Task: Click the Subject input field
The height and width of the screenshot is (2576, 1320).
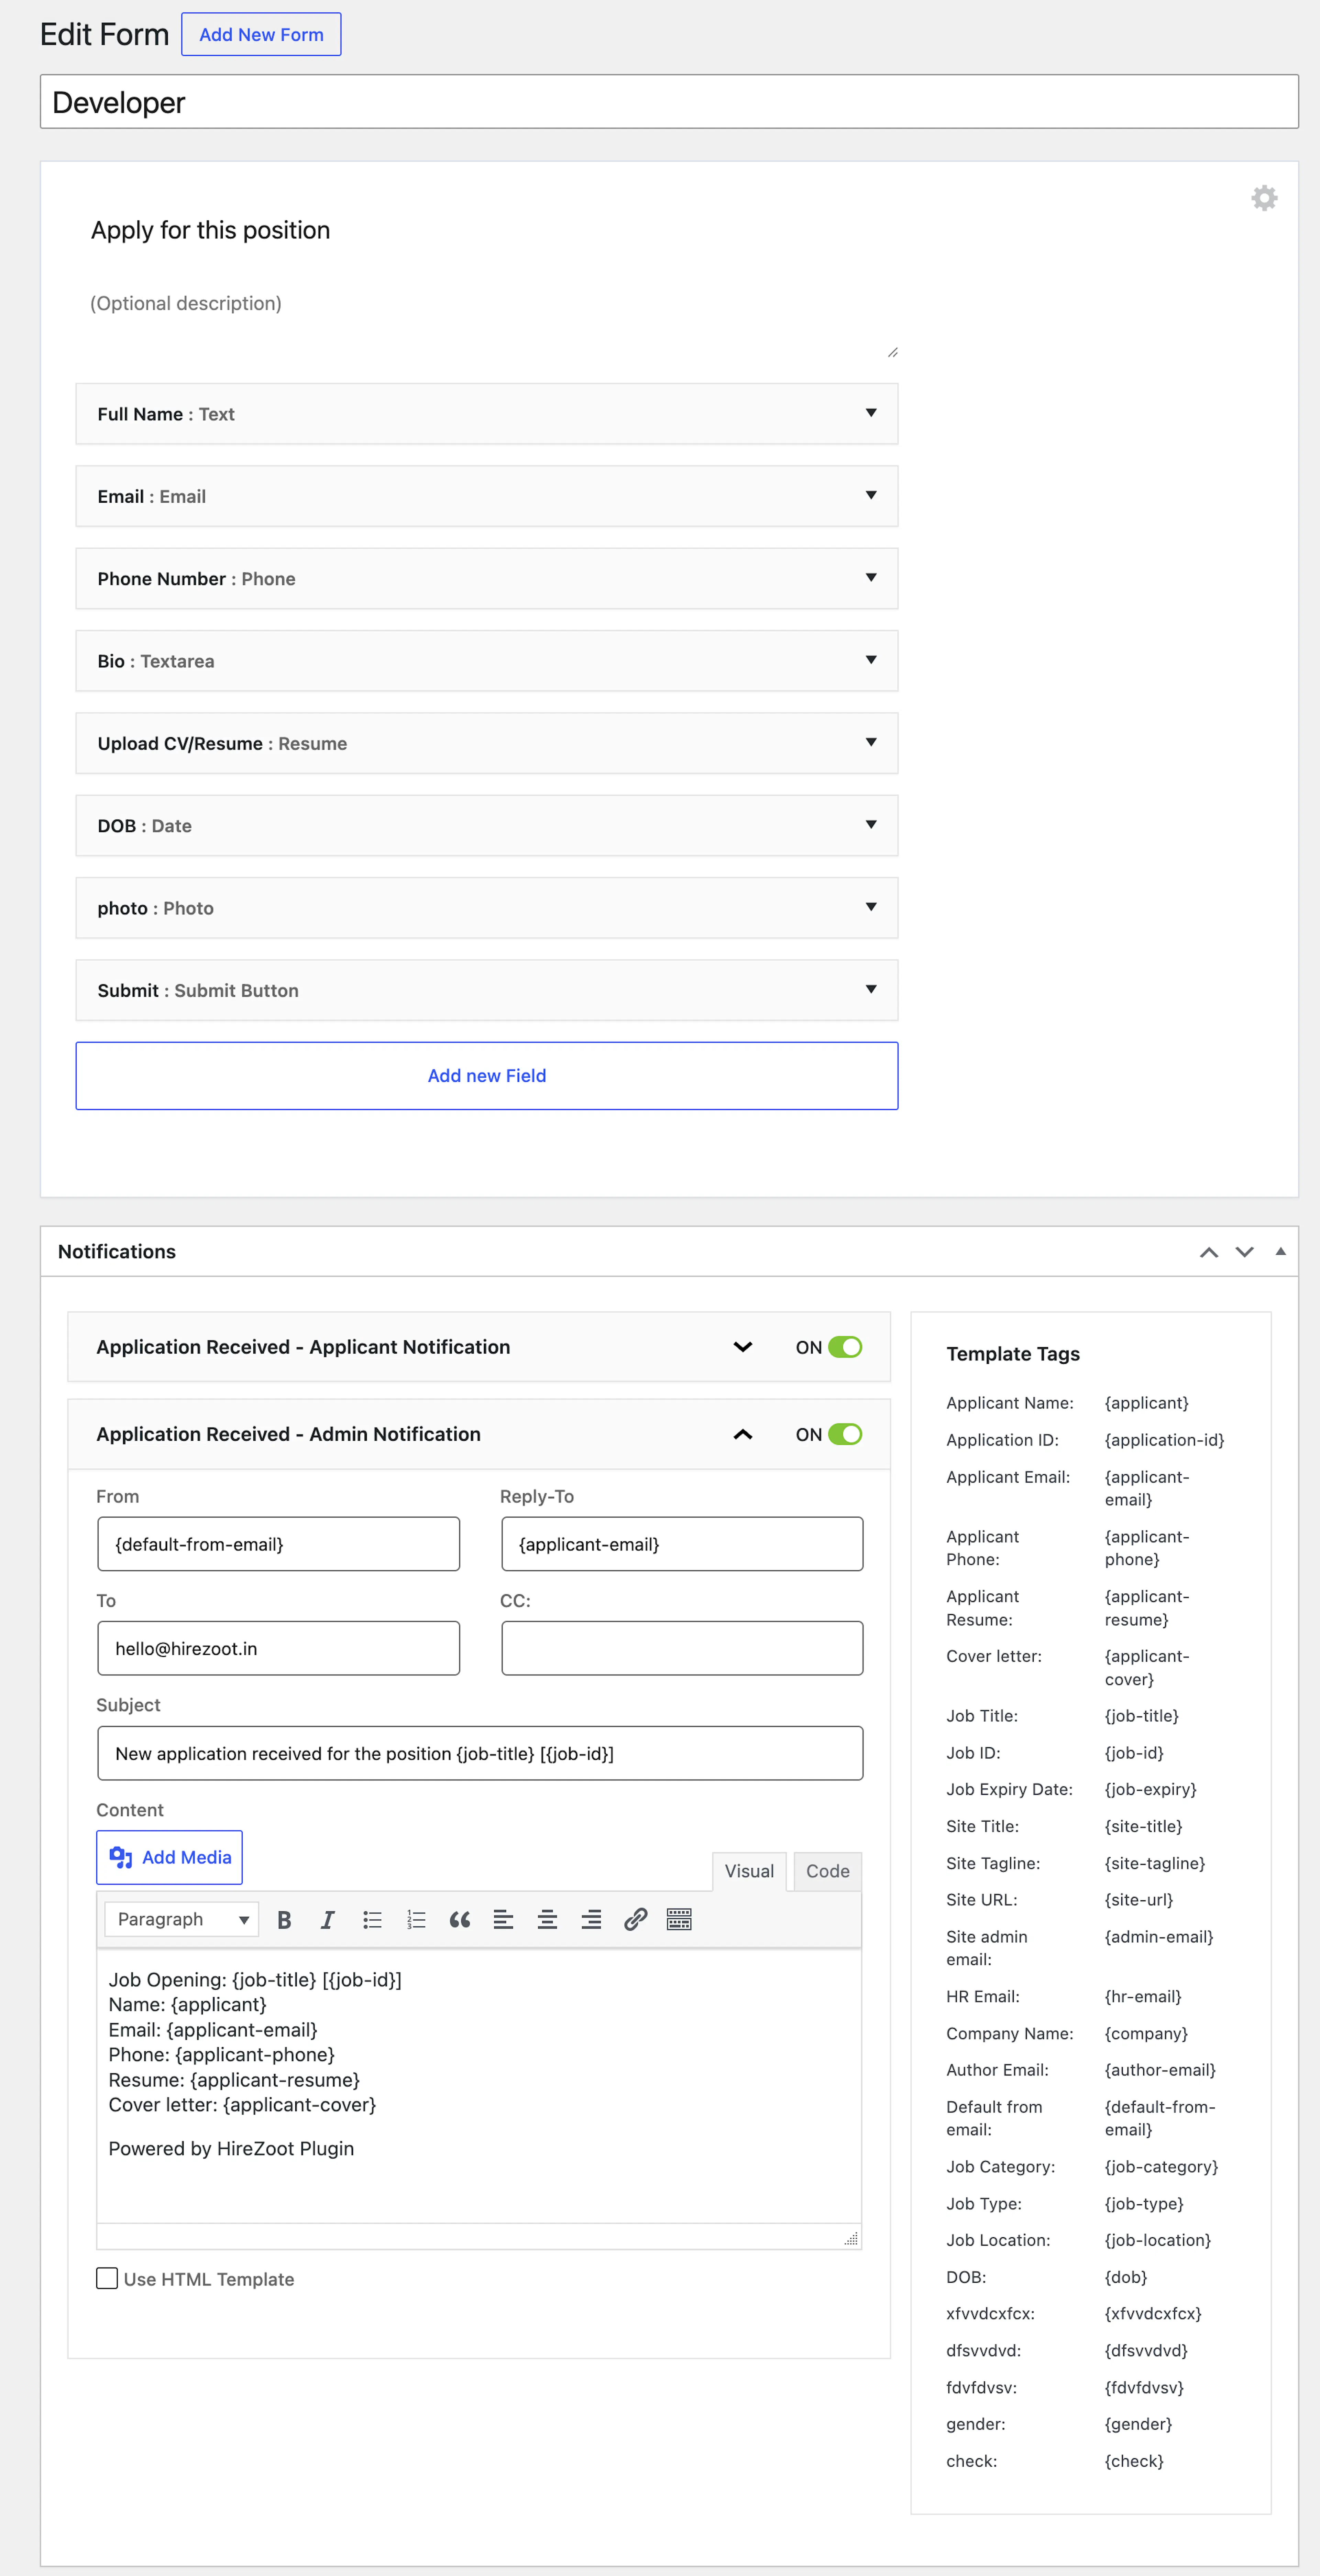Action: click(480, 1753)
